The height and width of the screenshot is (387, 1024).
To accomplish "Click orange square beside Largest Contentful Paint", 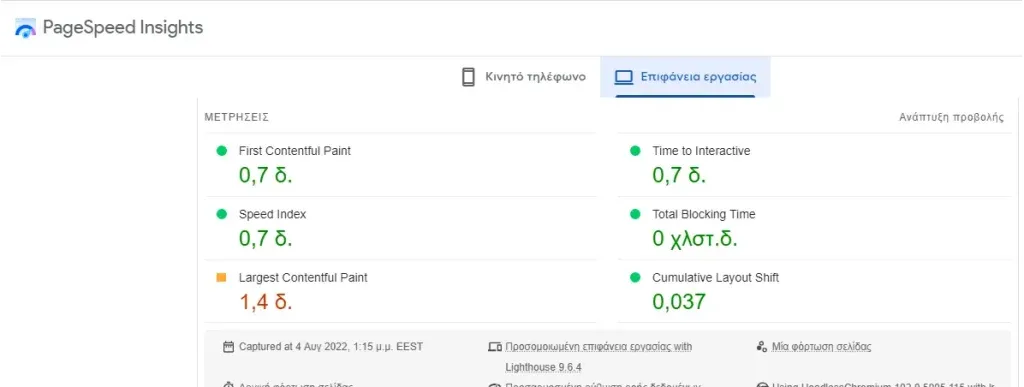I will 221,277.
